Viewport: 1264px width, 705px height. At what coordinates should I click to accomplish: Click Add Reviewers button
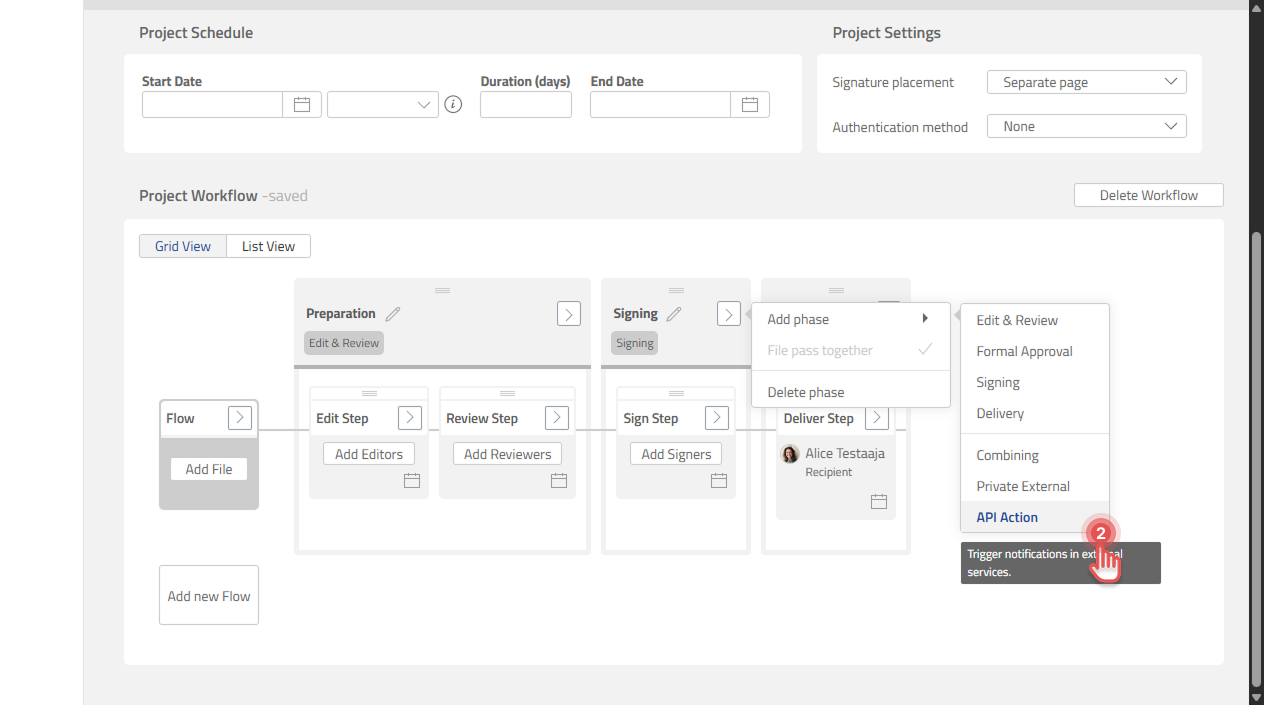pos(507,454)
